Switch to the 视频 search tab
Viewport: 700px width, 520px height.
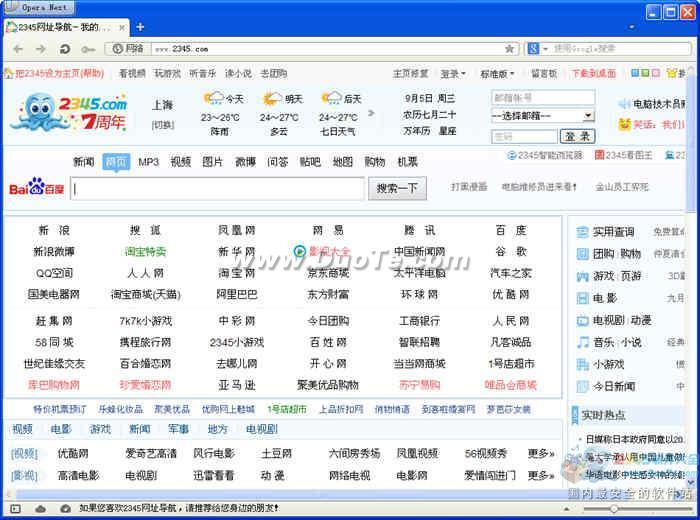point(180,162)
